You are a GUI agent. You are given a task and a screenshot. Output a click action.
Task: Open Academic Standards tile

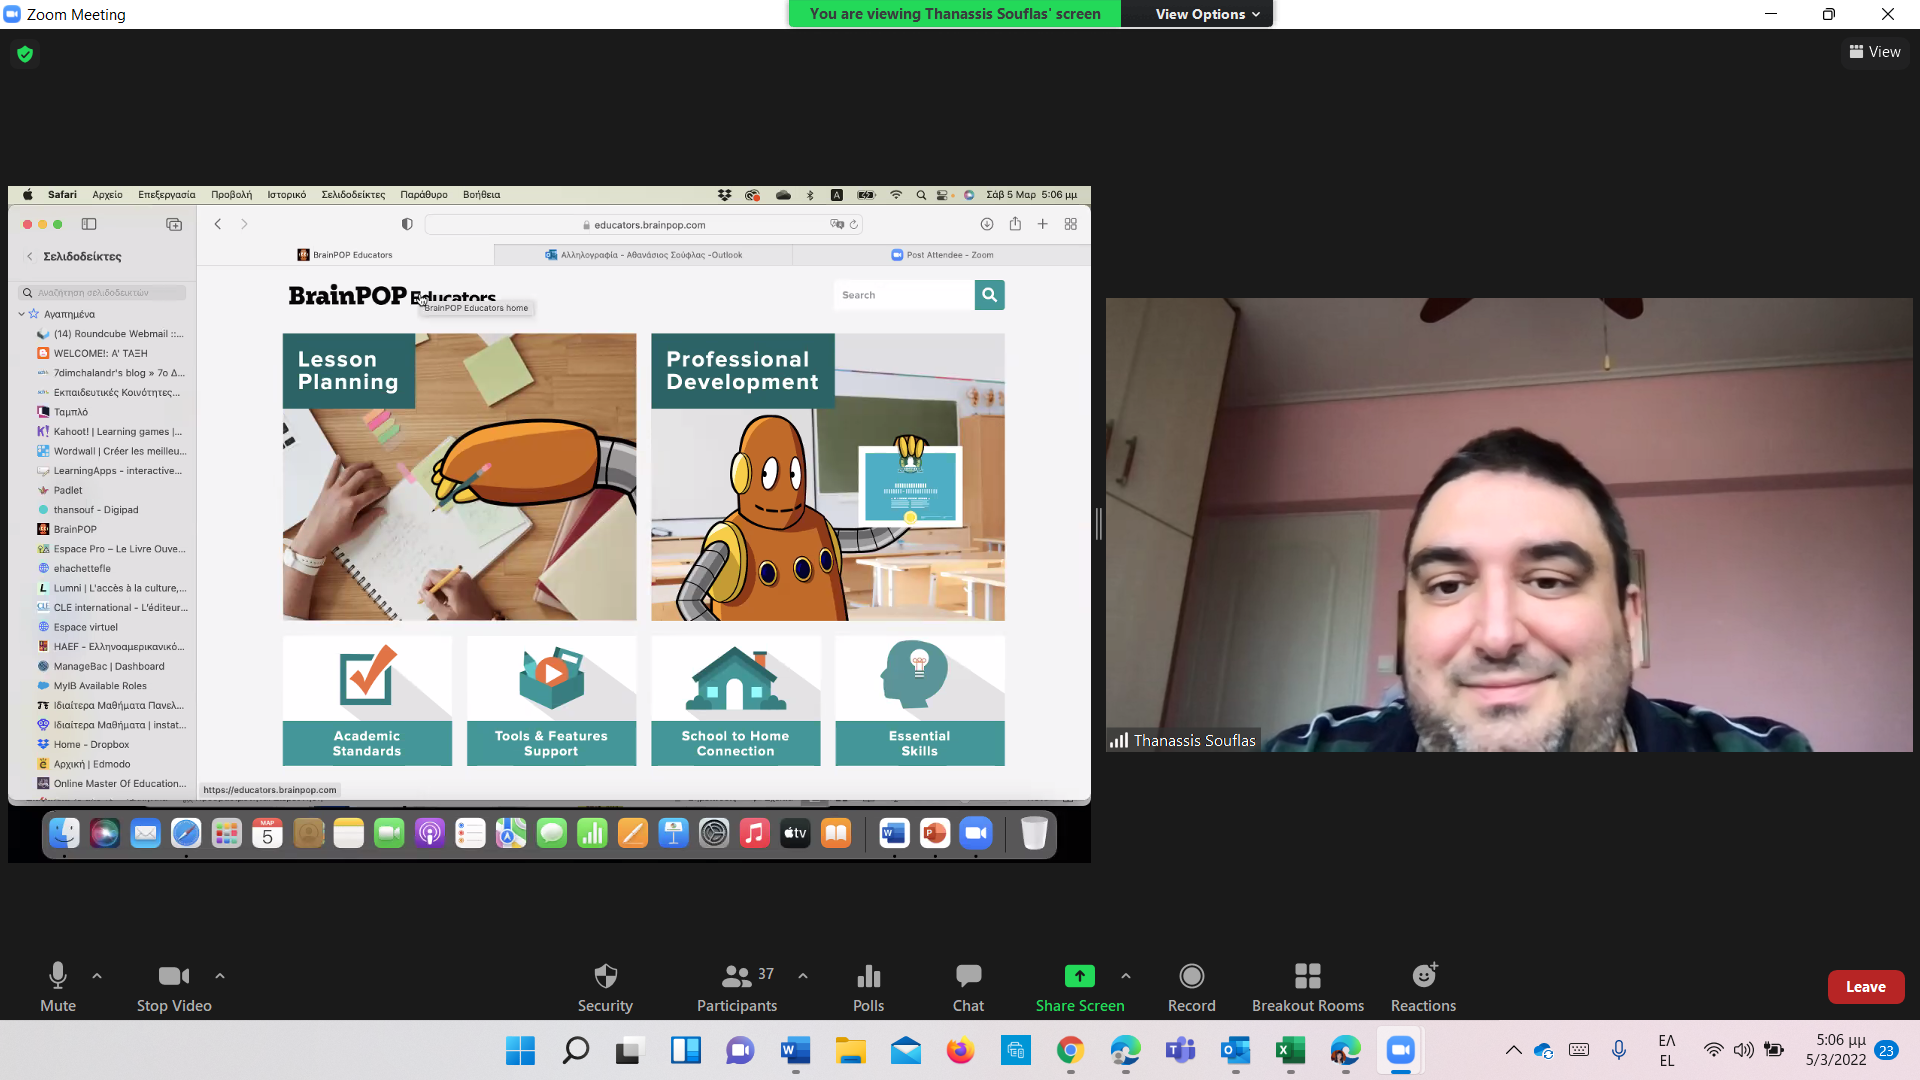(x=367, y=701)
